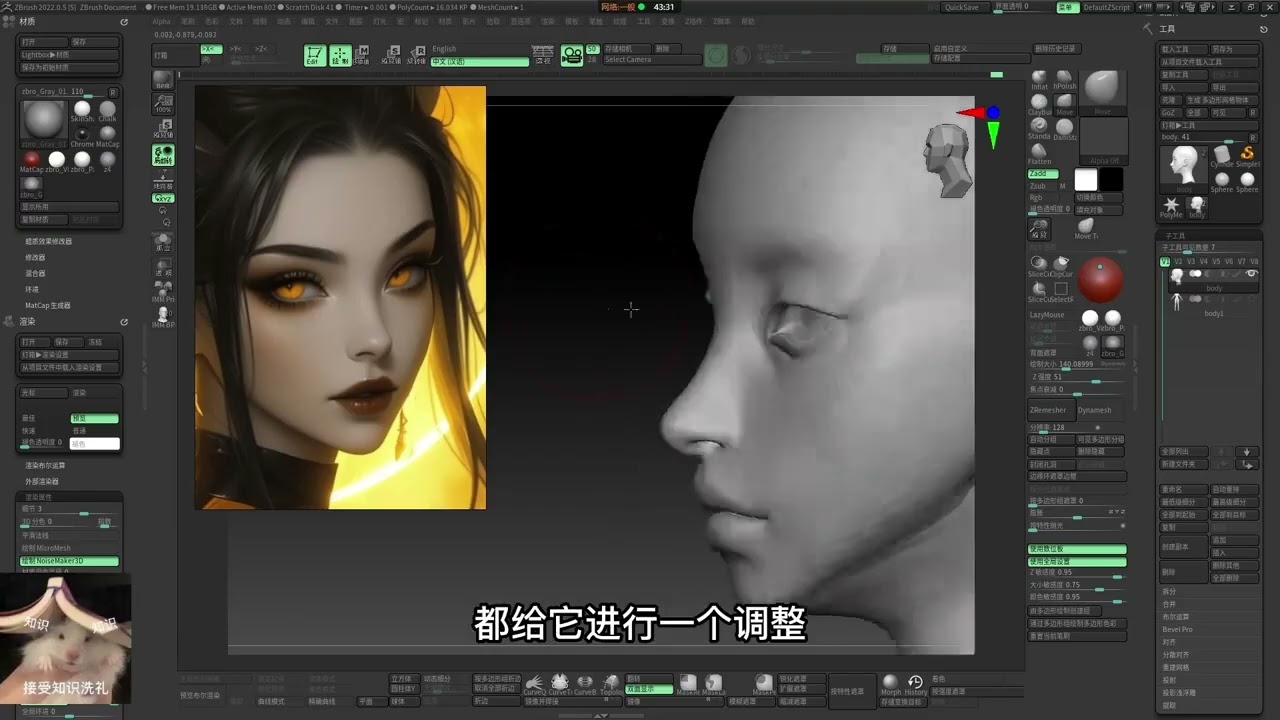The image size is (1280, 720).
Task: Toggle Zadd mode
Action: coord(1043,174)
